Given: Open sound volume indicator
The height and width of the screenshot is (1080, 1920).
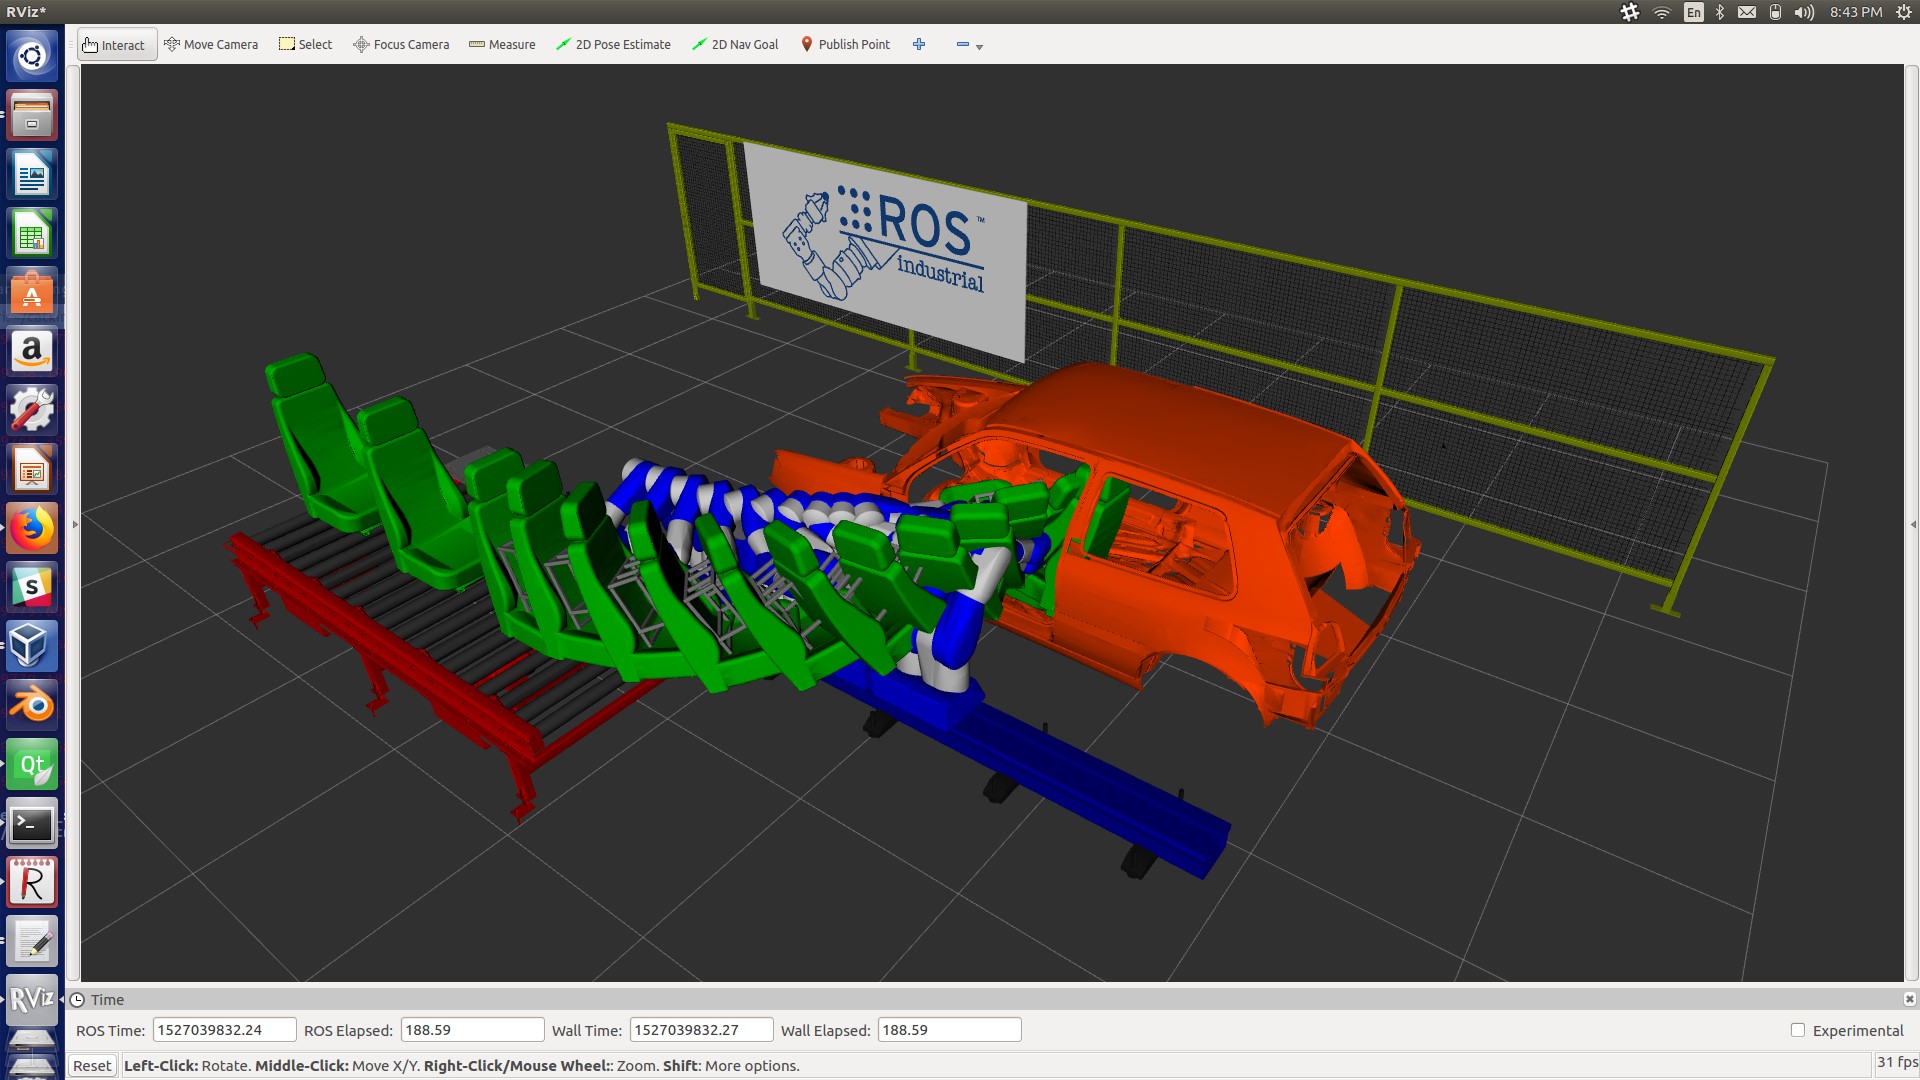Looking at the screenshot, I should pyautogui.click(x=1804, y=12).
